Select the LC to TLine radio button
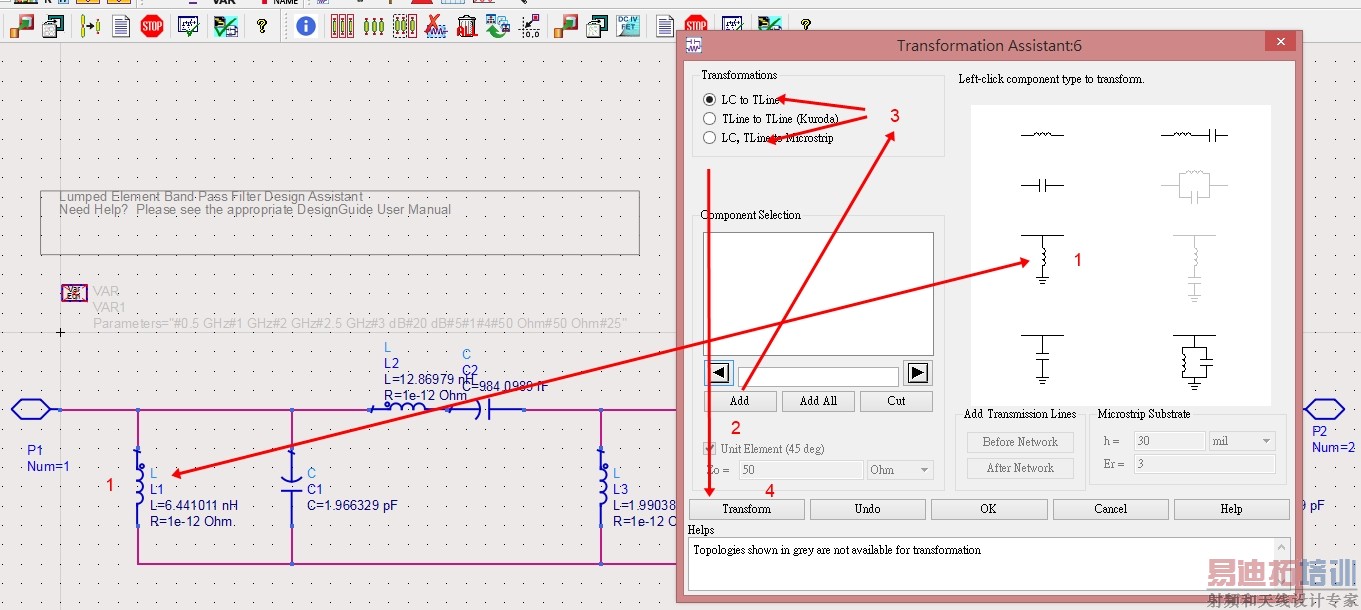Image resolution: width=1361 pixels, height=610 pixels. [710, 100]
